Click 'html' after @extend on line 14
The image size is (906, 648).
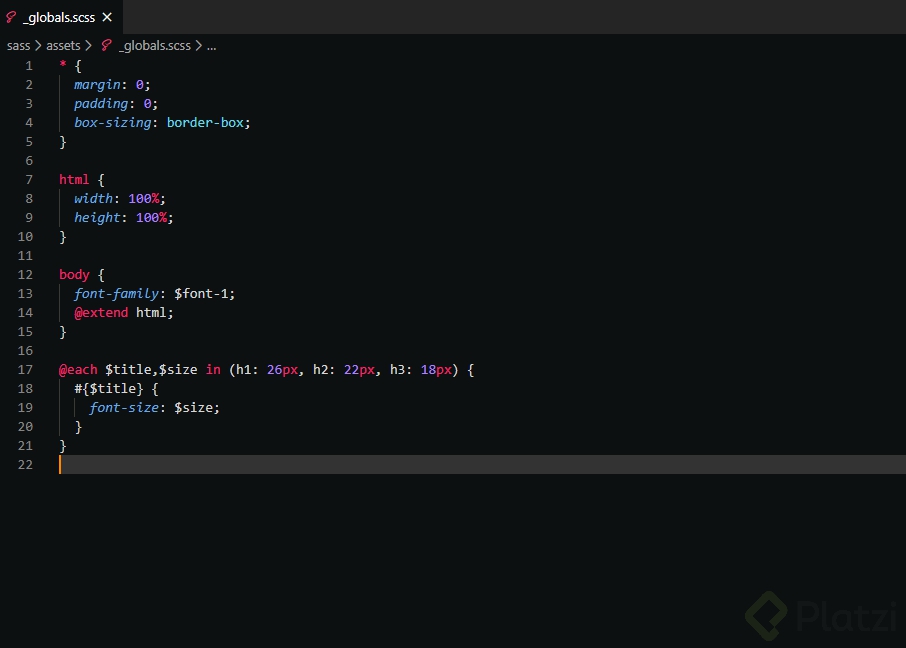pyautogui.click(x=151, y=313)
